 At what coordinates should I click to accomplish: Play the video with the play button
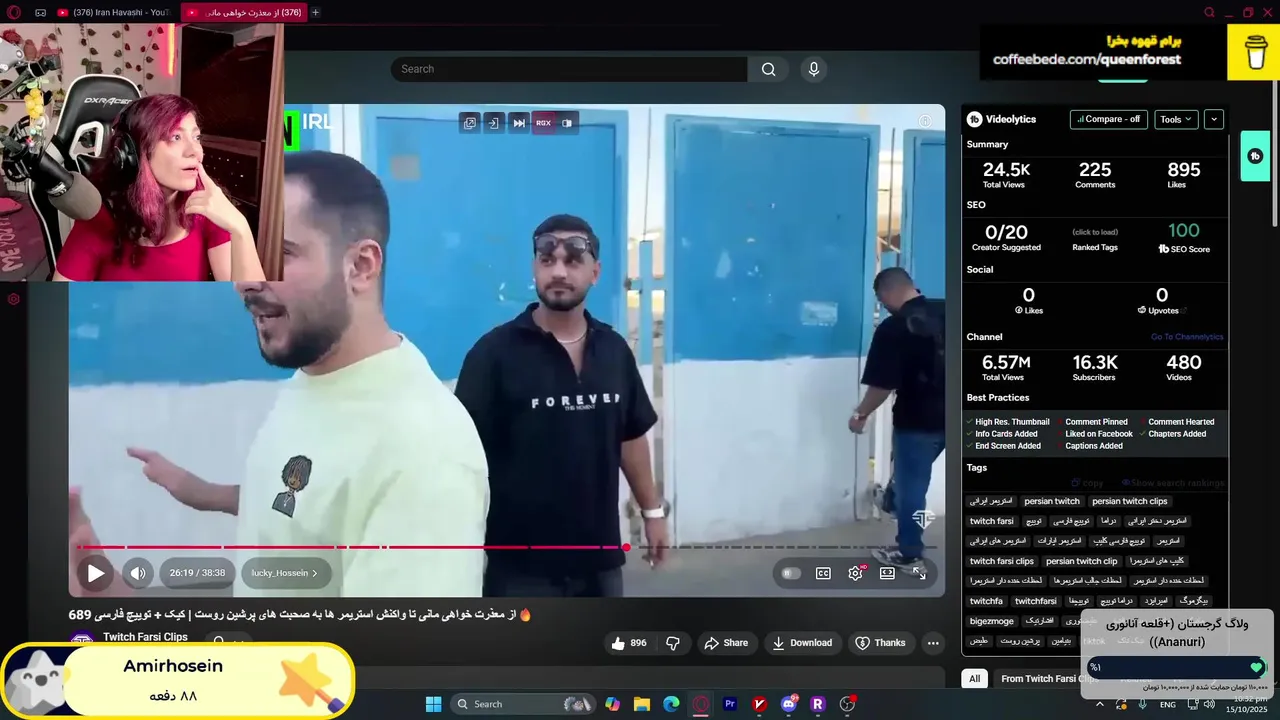[x=95, y=573]
